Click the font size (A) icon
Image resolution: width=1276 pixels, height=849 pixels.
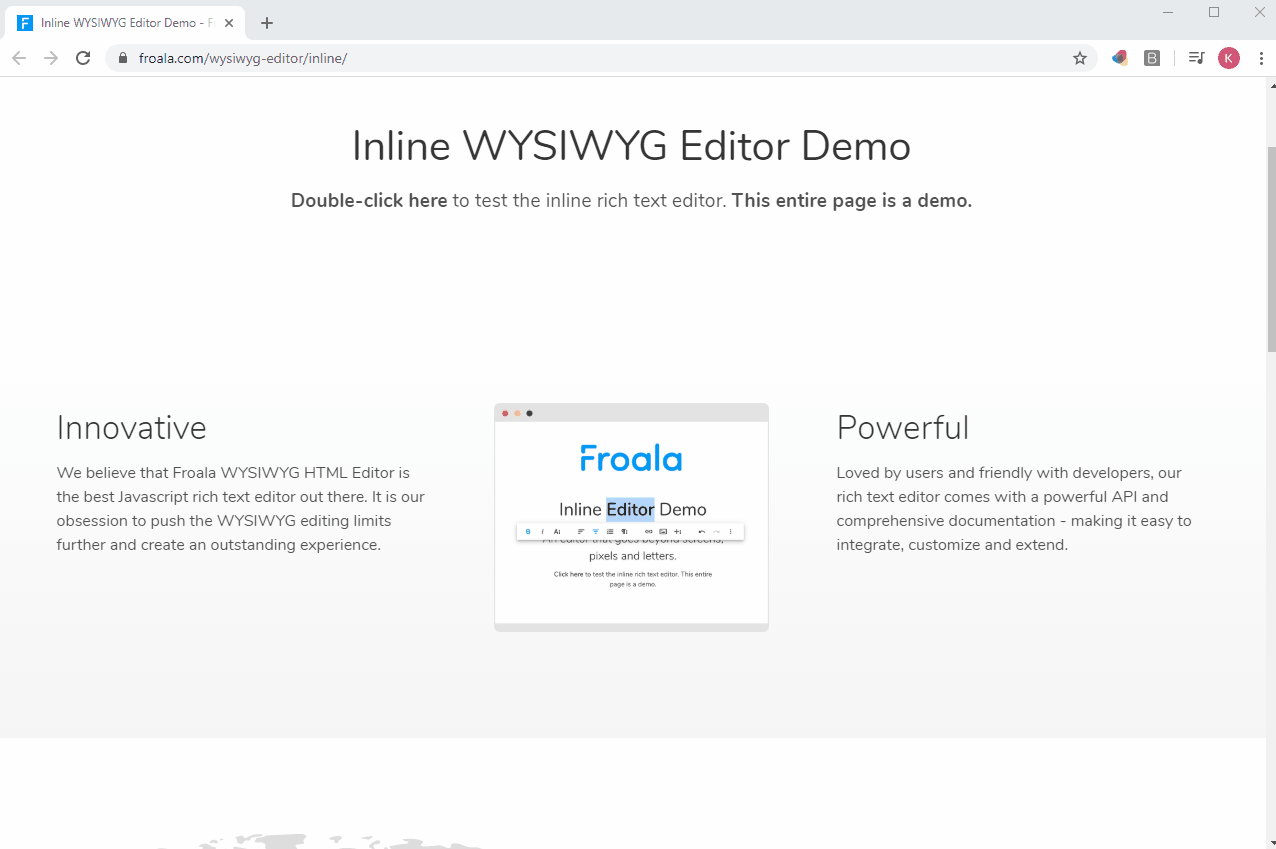[557, 531]
